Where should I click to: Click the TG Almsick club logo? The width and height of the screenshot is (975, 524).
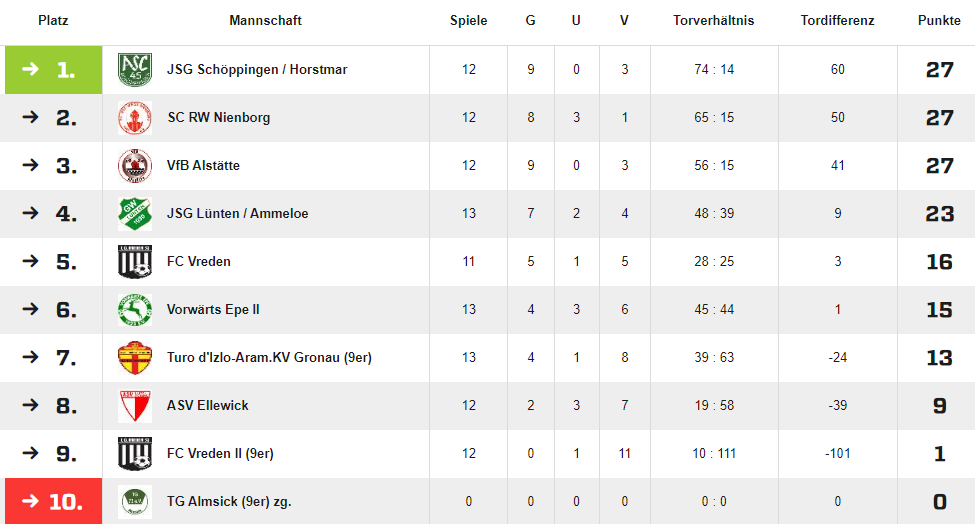tap(135, 502)
